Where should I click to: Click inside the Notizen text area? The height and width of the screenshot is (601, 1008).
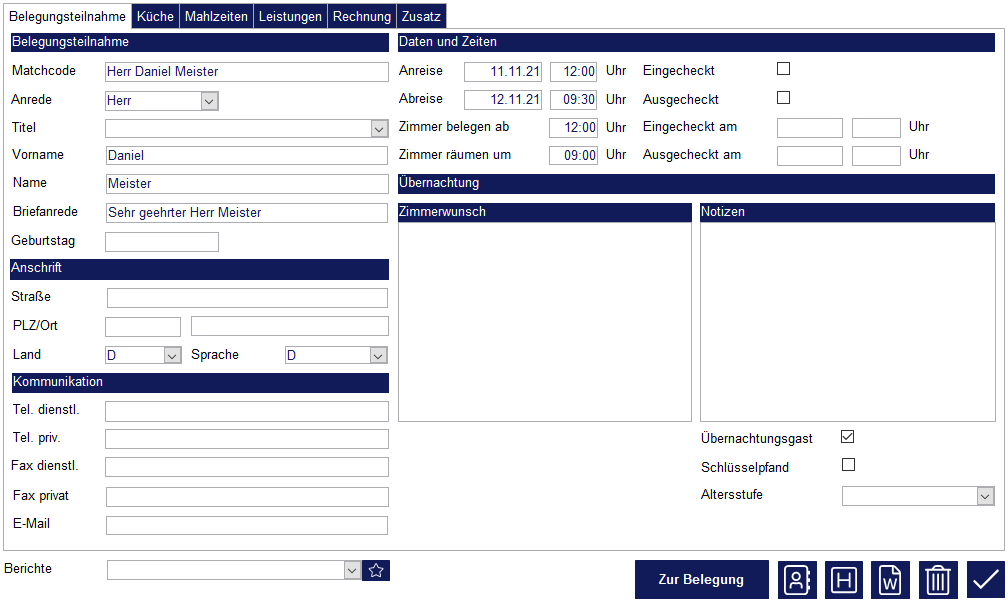click(847, 320)
